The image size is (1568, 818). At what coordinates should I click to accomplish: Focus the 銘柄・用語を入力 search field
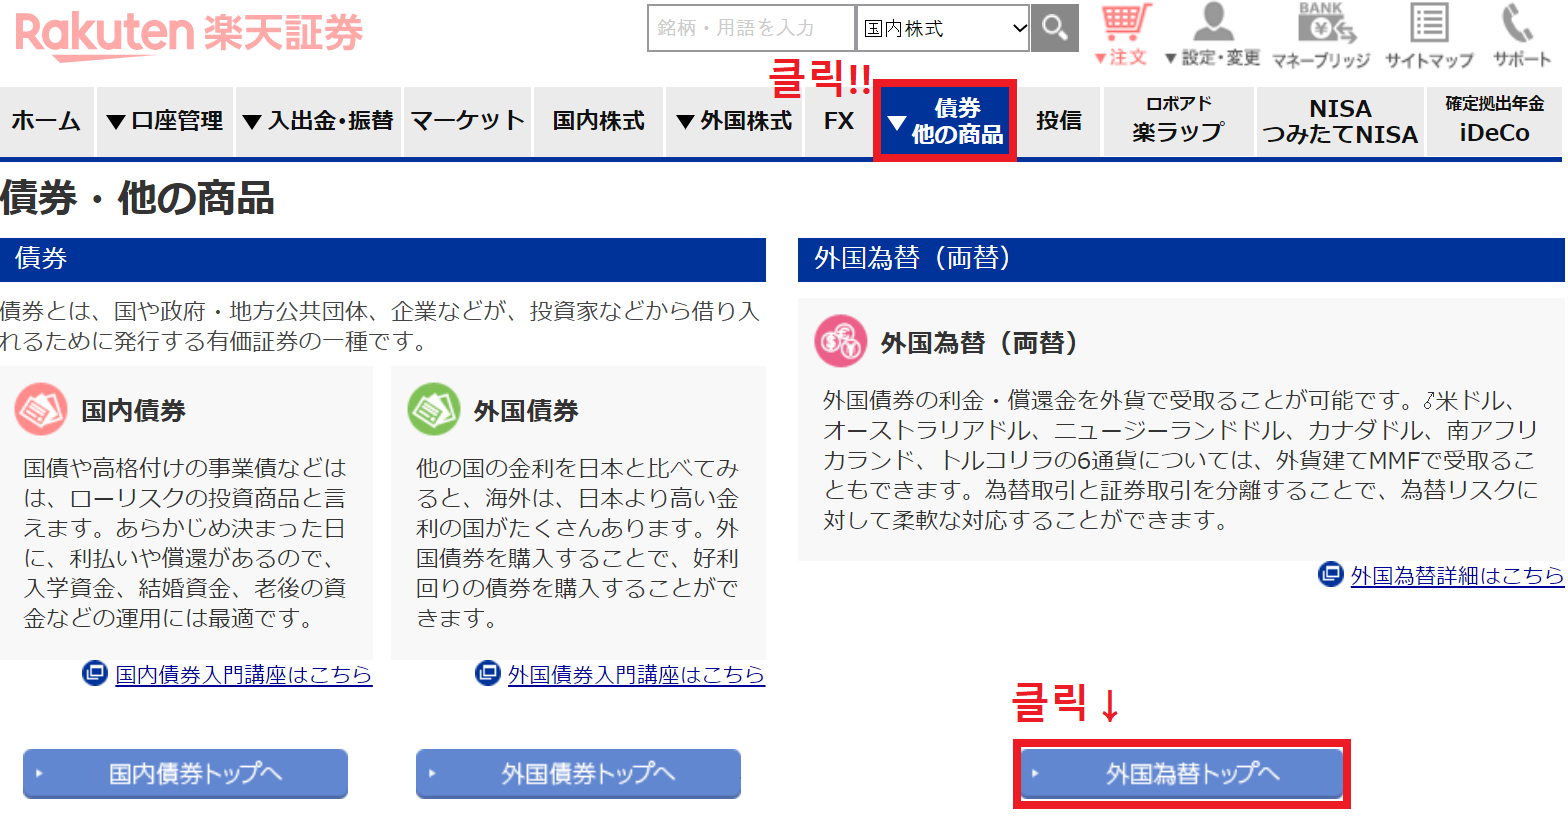[752, 28]
